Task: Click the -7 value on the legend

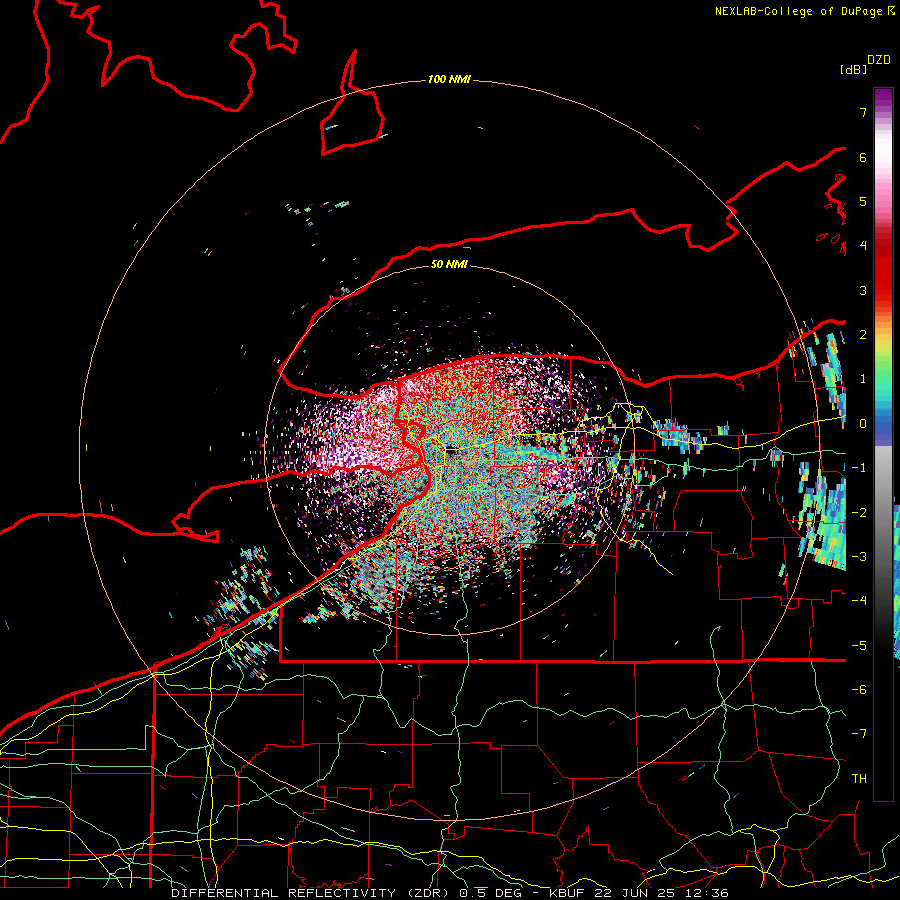Action: tap(859, 734)
